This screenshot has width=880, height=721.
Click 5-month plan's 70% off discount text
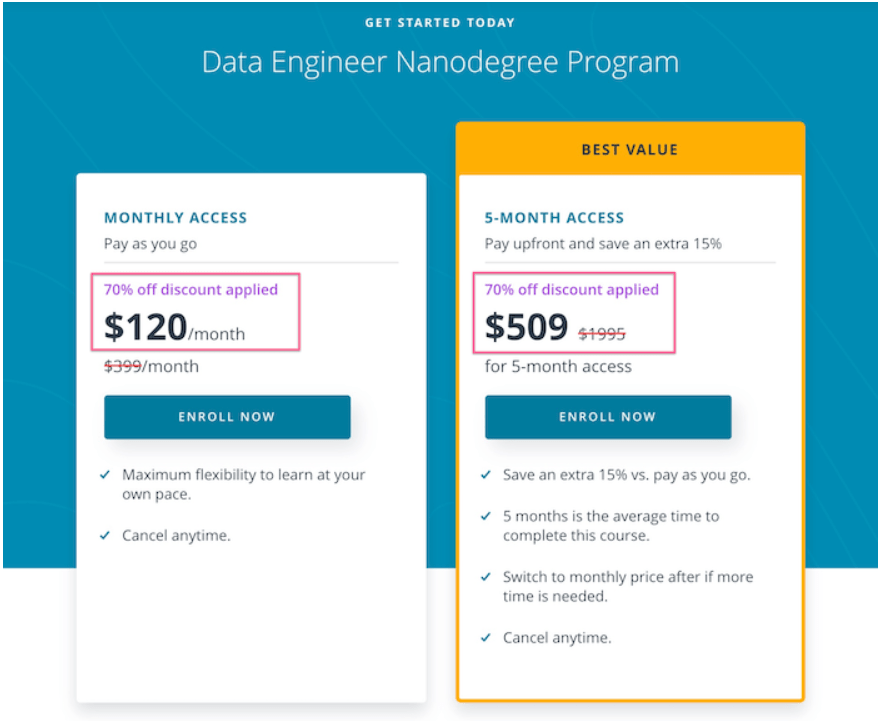click(x=572, y=290)
